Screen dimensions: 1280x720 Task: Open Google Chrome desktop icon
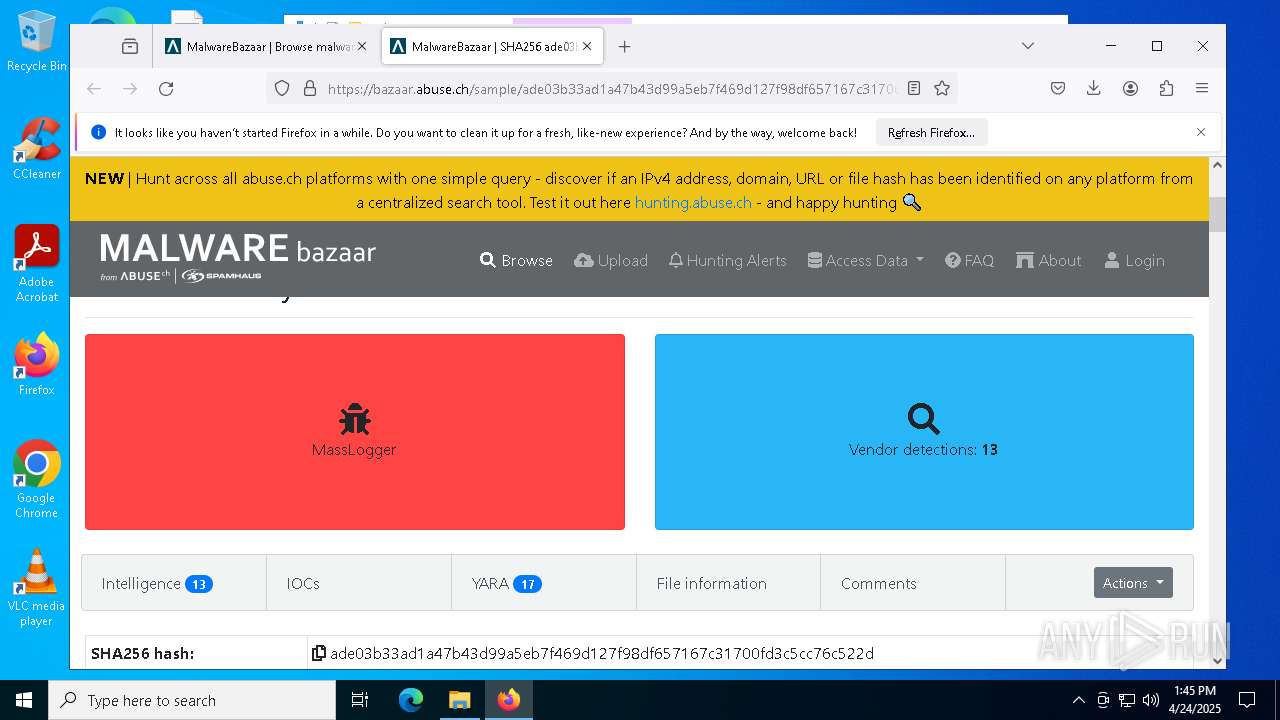[x=37, y=479]
